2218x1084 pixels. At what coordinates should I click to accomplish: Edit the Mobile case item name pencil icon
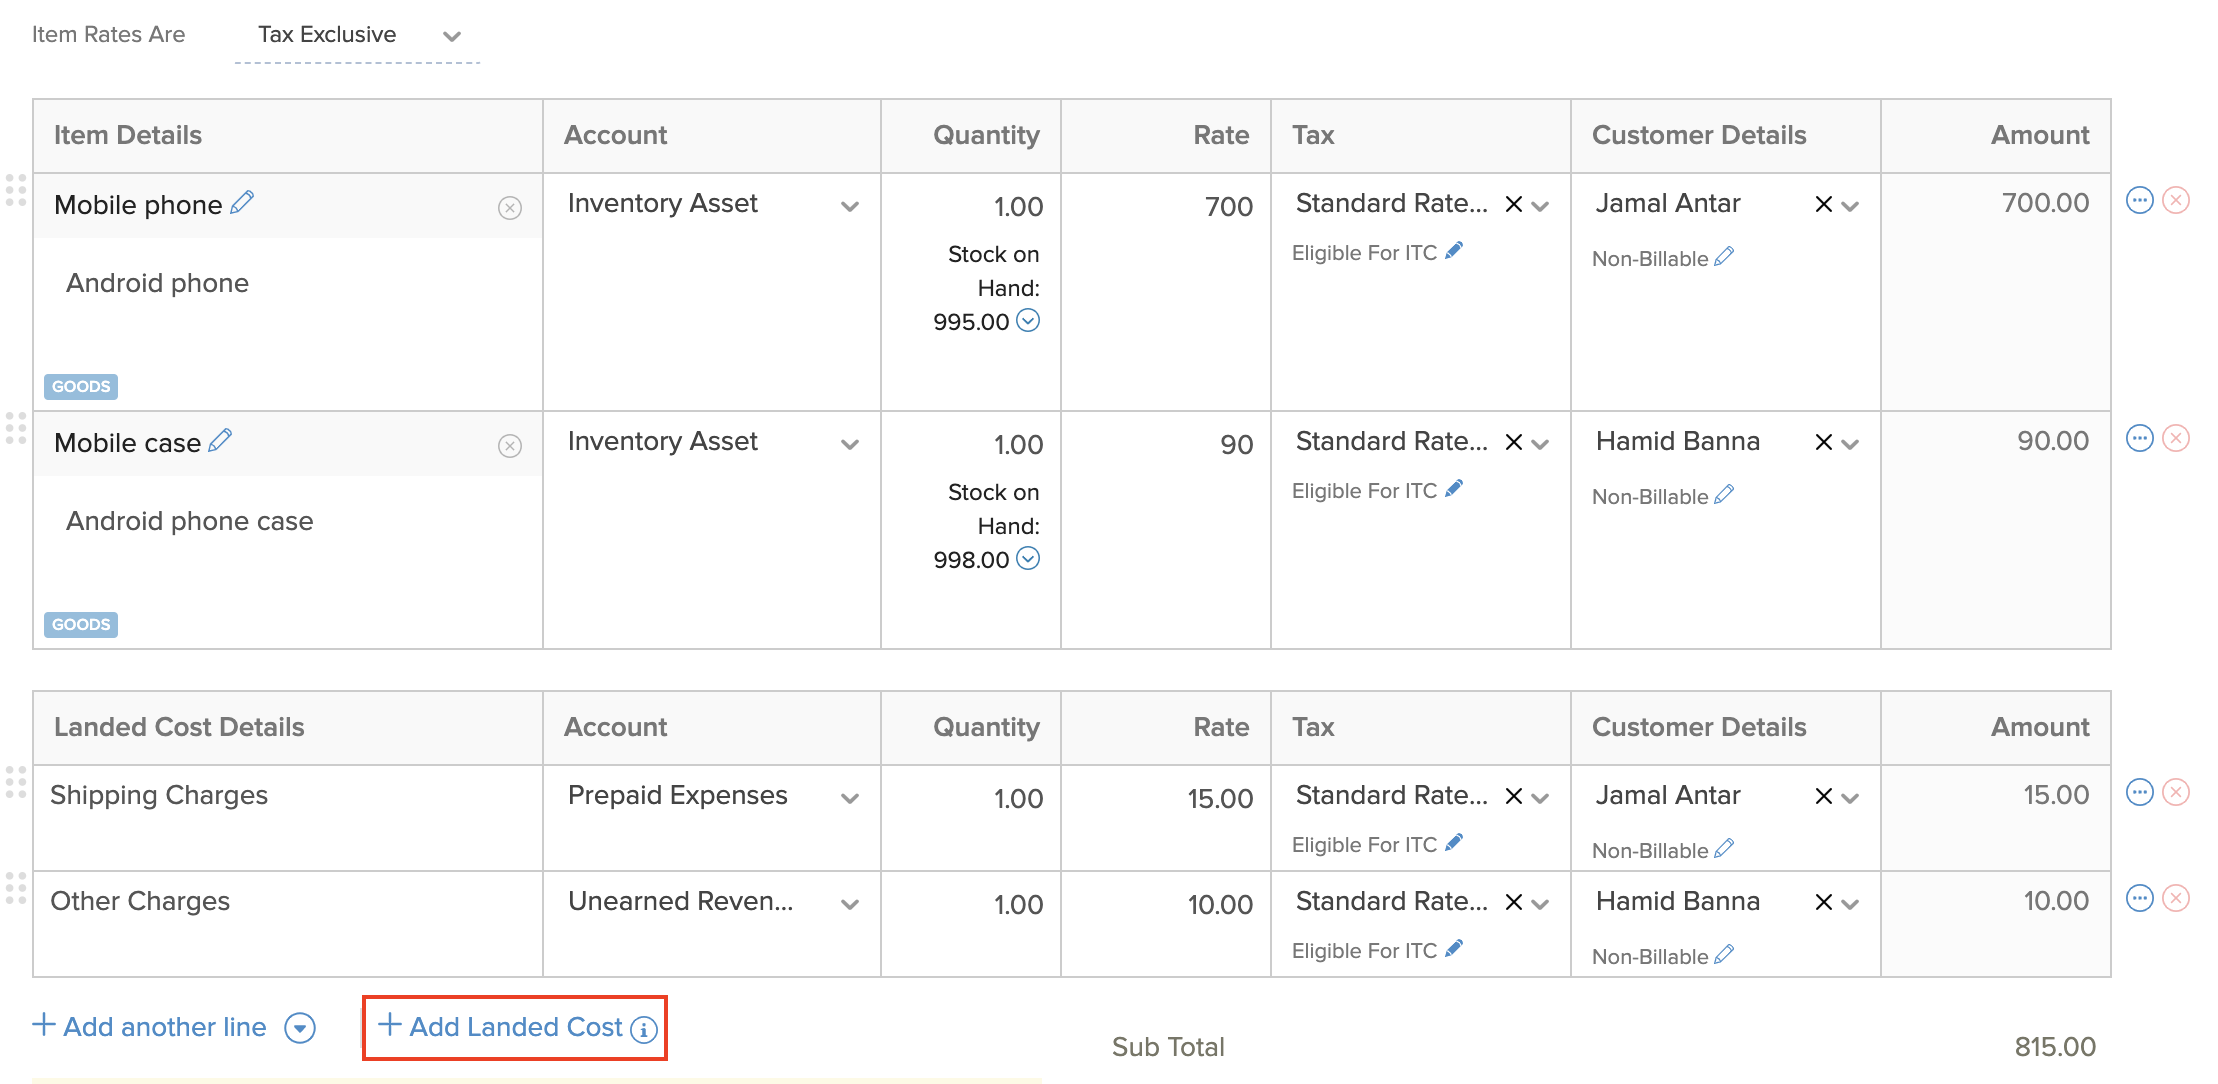(x=222, y=440)
